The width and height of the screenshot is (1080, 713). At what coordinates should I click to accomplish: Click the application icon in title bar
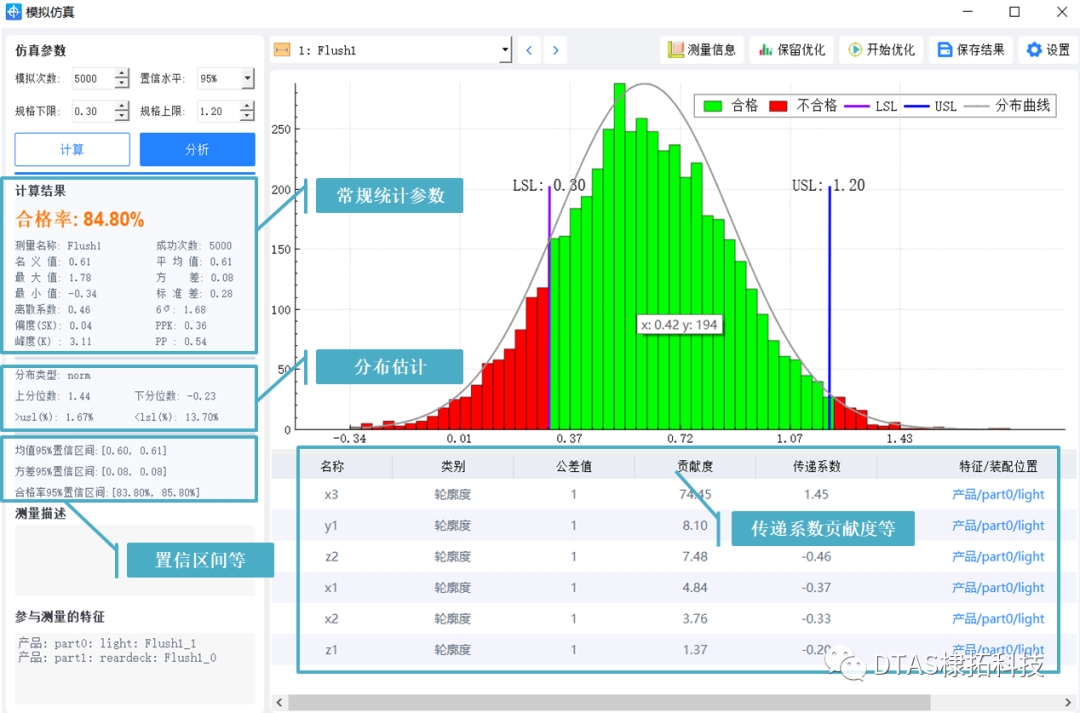(x=12, y=11)
